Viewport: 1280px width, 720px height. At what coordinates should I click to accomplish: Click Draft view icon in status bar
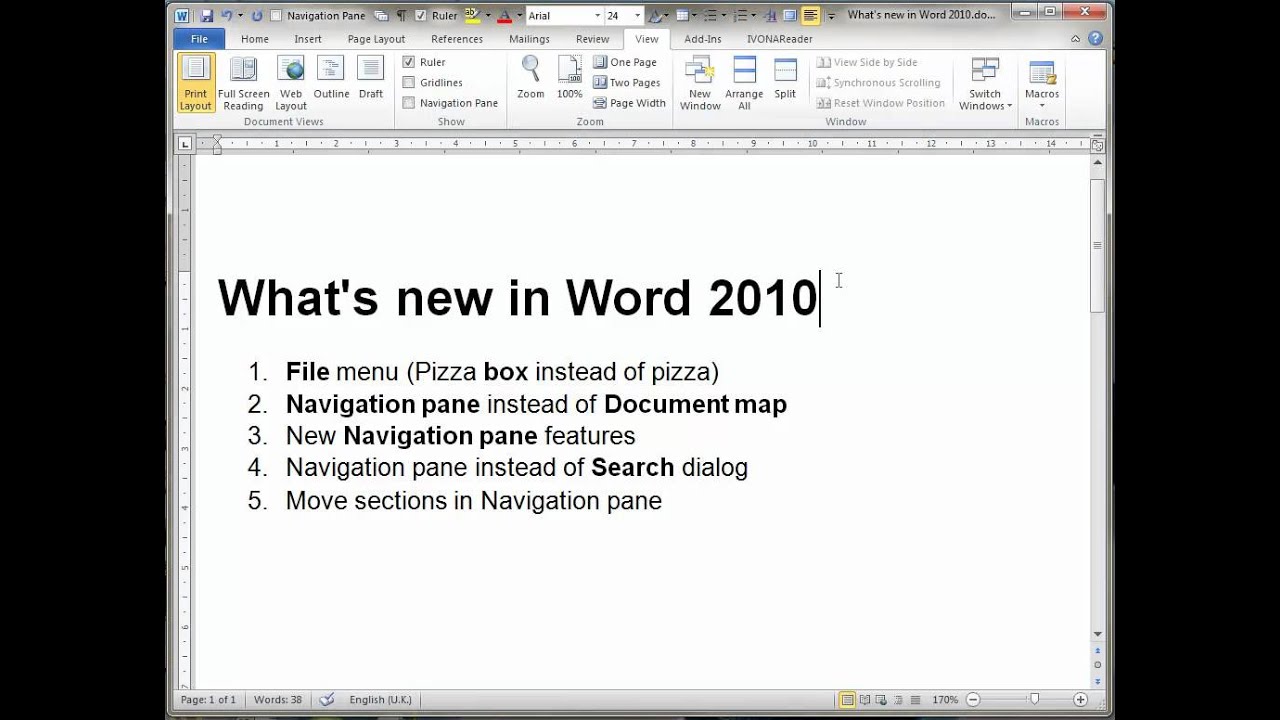pyautogui.click(x=915, y=700)
